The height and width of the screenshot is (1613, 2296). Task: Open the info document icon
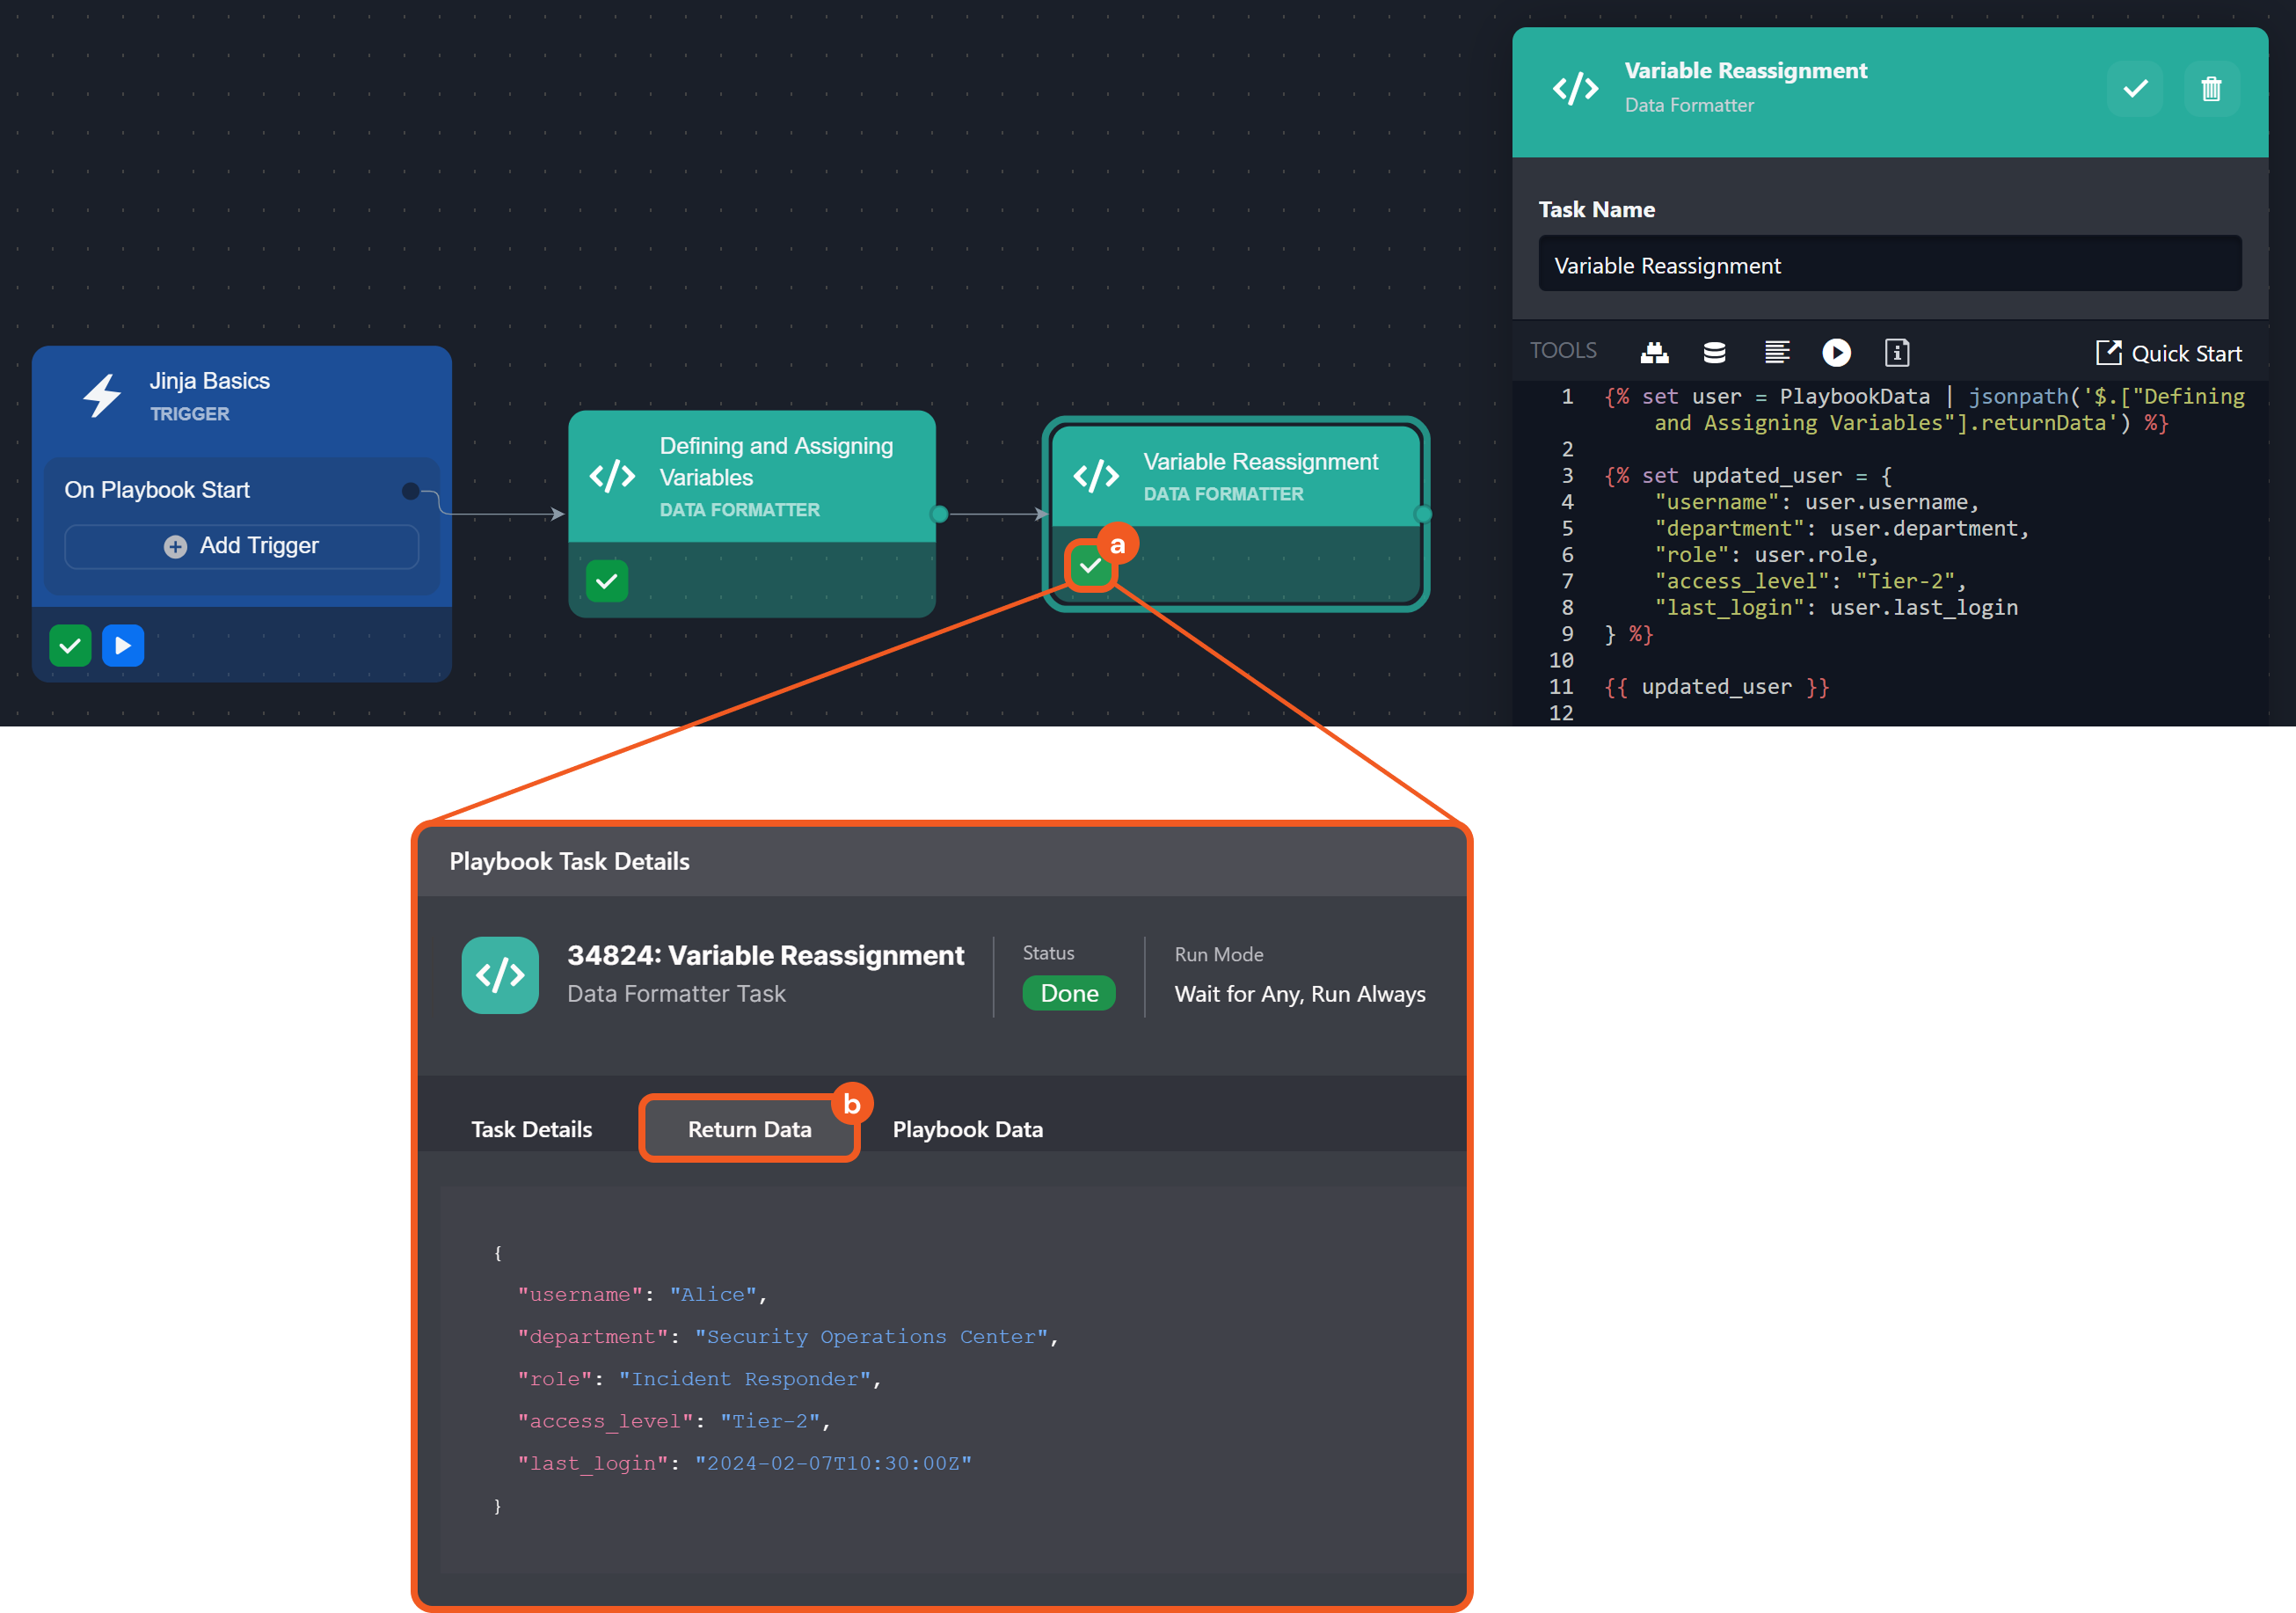pyautogui.click(x=1896, y=352)
